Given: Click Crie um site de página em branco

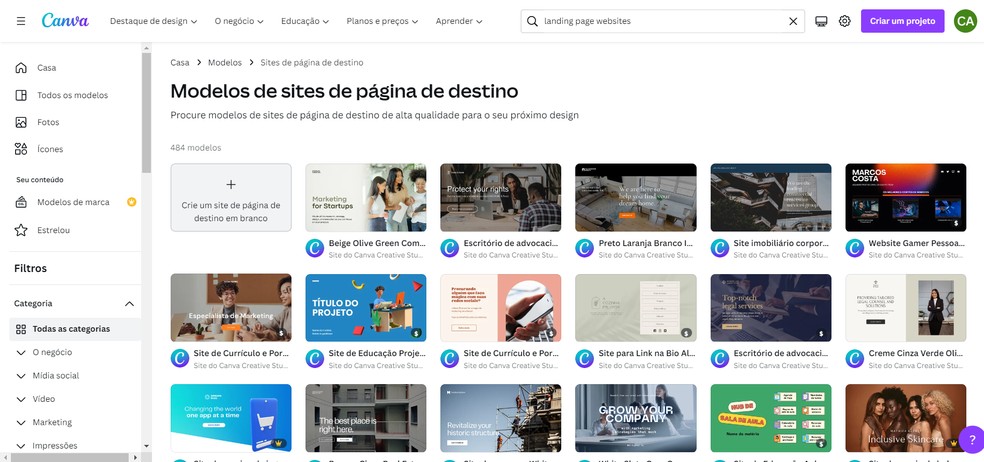Looking at the screenshot, I should pos(231,198).
